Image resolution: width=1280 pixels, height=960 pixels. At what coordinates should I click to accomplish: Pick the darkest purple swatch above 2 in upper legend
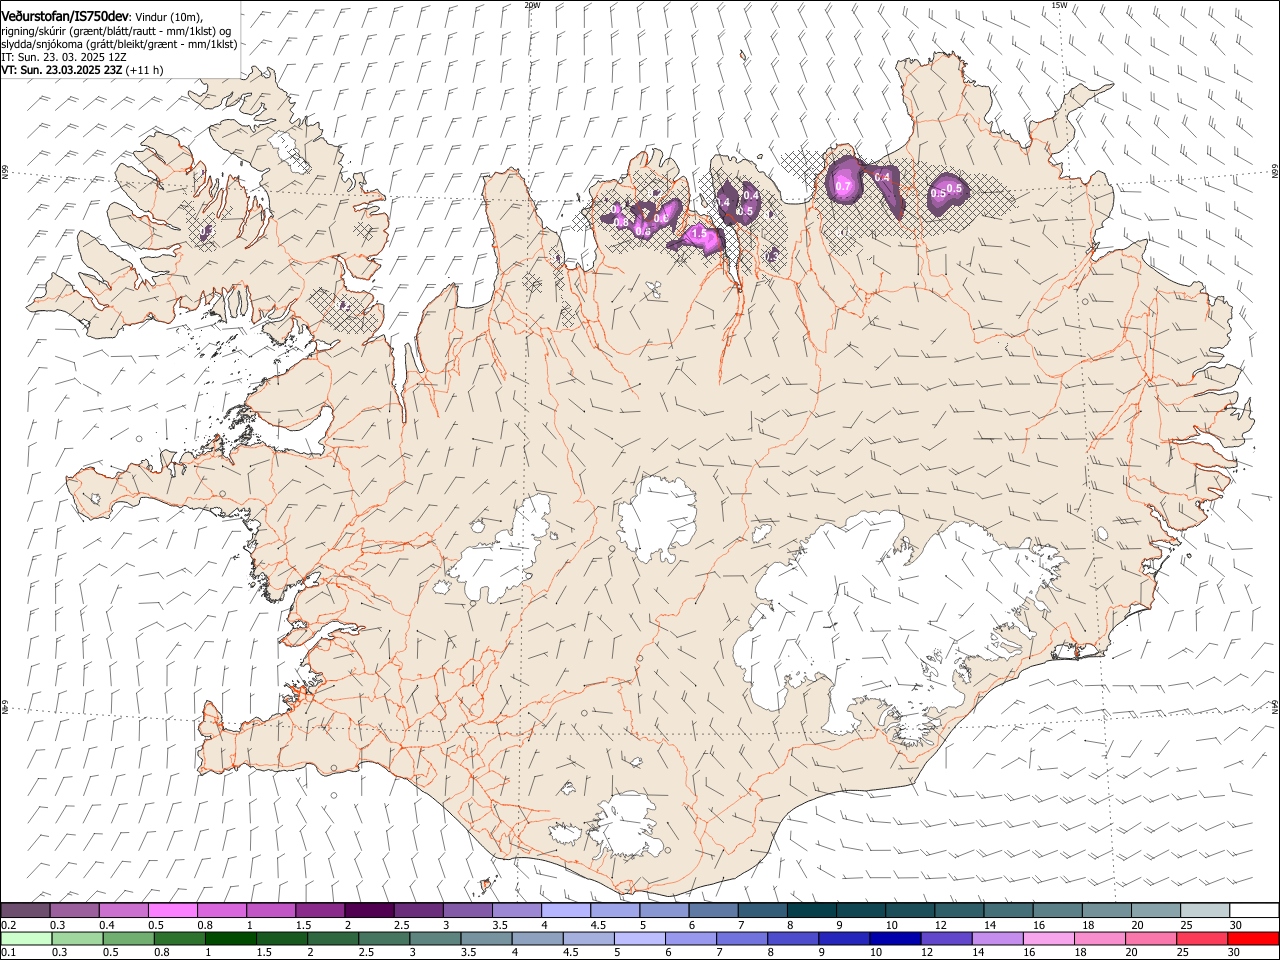coord(369,910)
